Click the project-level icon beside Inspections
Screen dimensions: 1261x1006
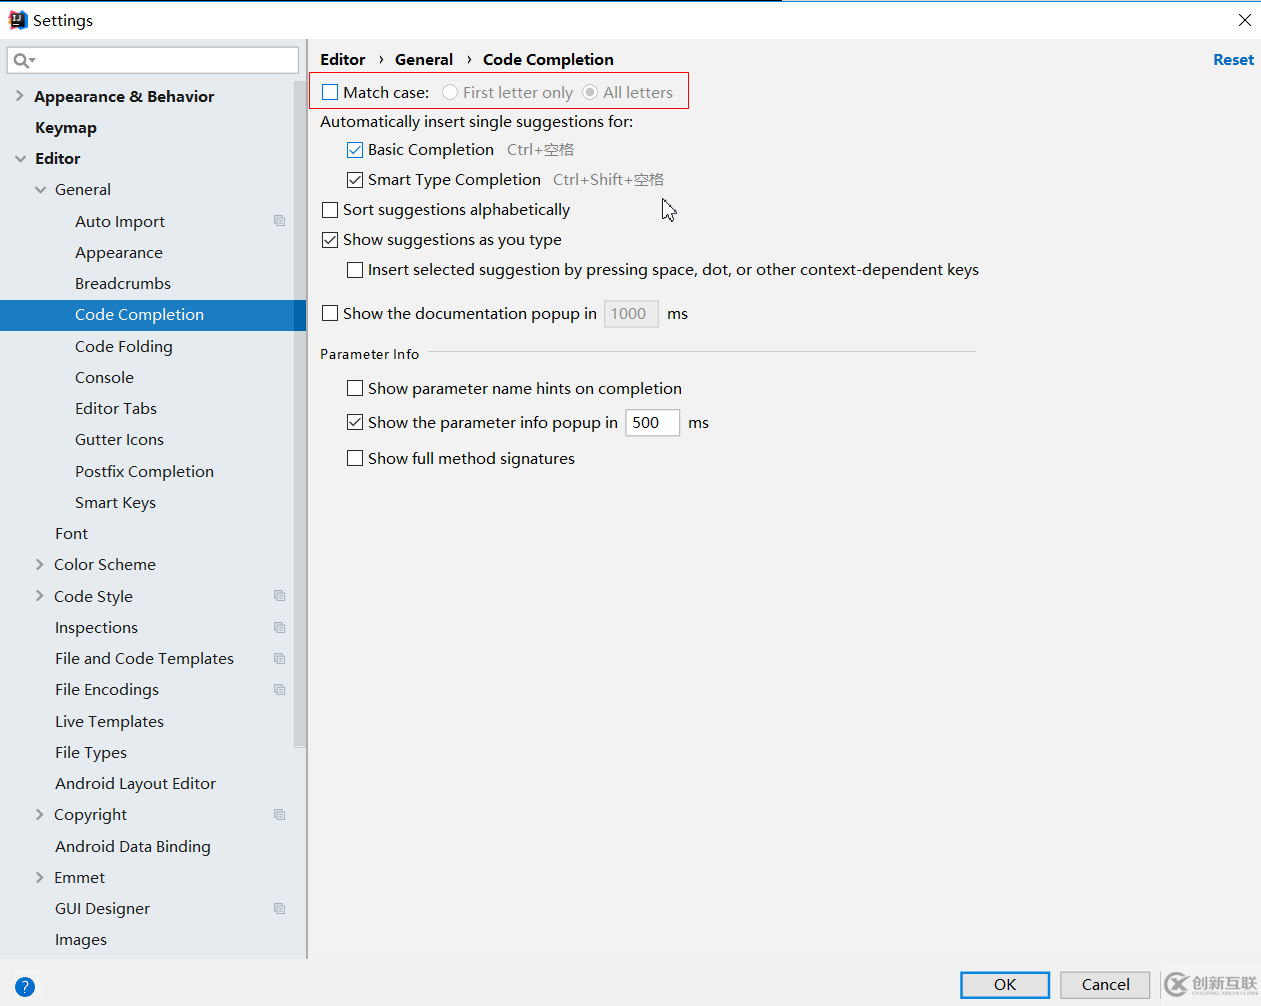coord(280,628)
